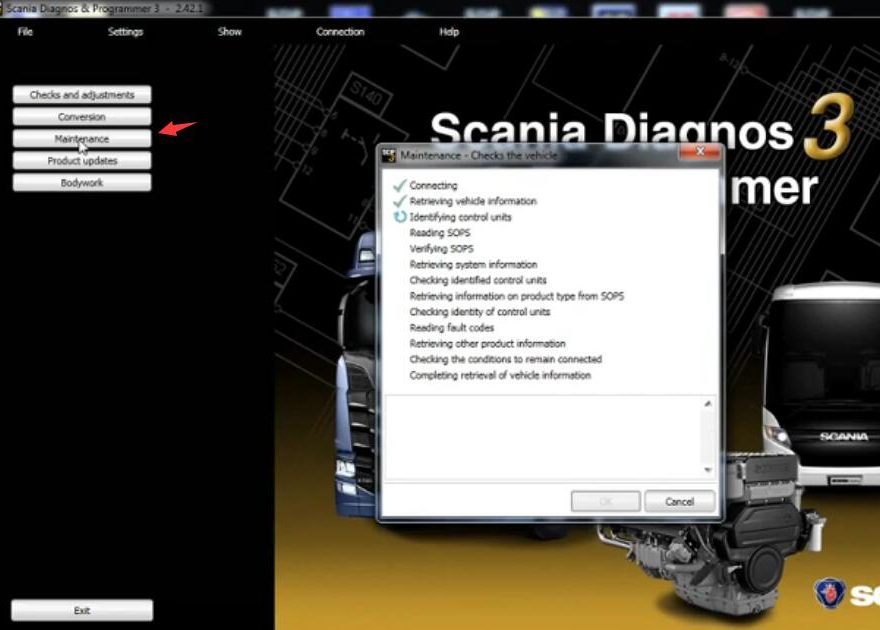Click the Exit button
Viewport: 880px width, 630px height.
coord(82,610)
